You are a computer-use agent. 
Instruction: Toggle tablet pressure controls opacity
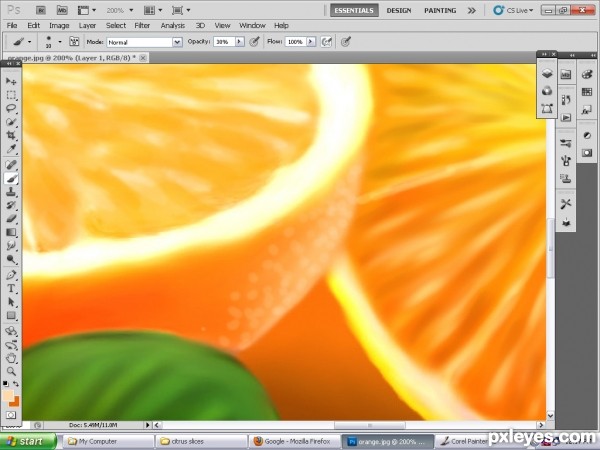coord(254,42)
